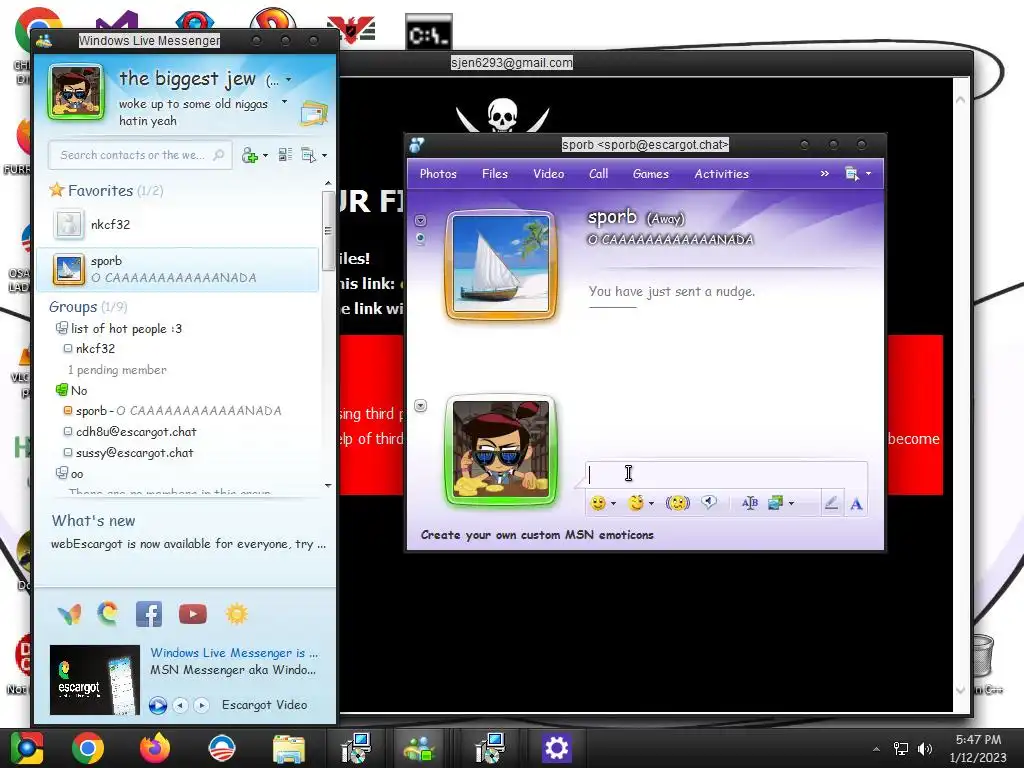Record a voice clip
Image resolution: width=1024 pixels, height=768 pixels.
pos(709,502)
